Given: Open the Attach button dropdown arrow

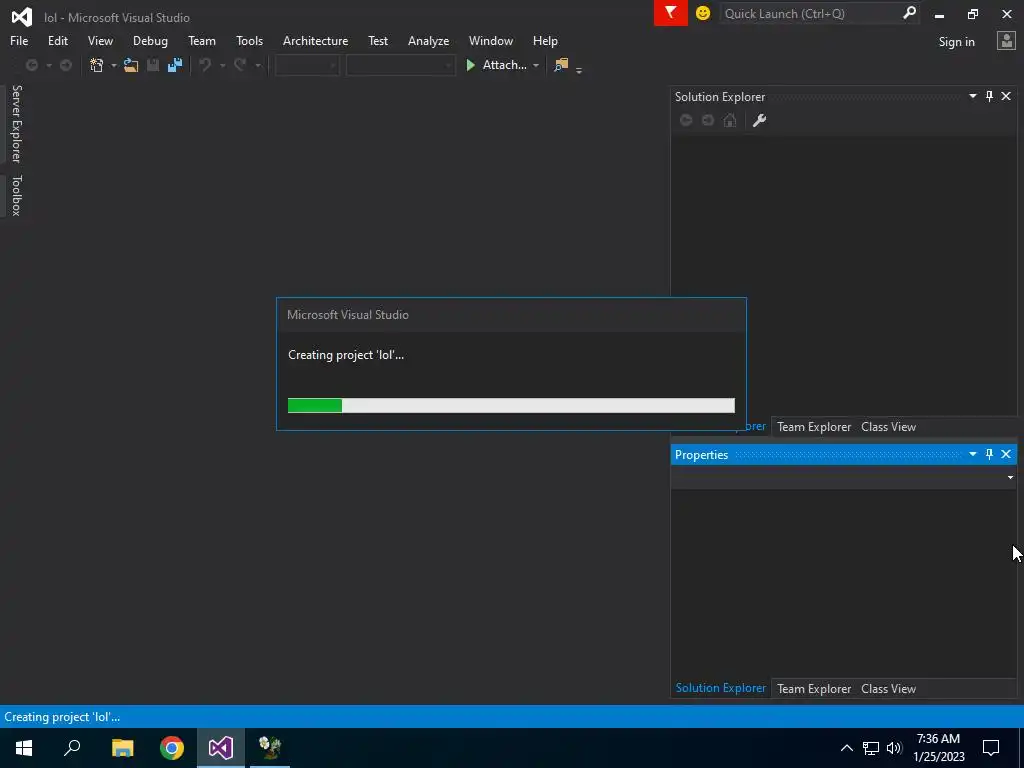Looking at the screenshot, I should pyautogui.click(x=536, y=65).
